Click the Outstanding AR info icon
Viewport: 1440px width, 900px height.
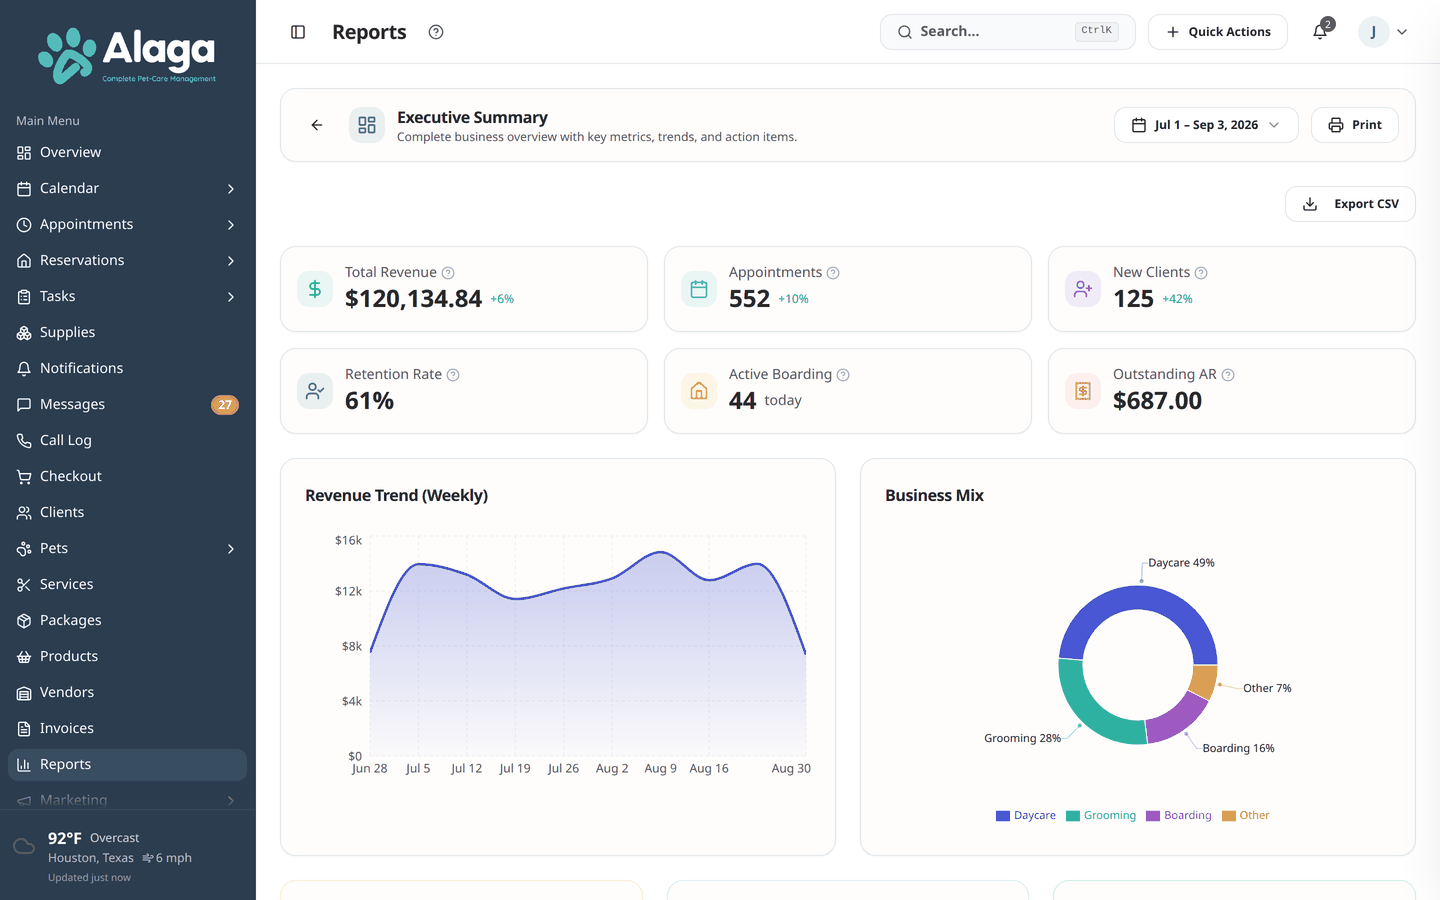point(1228,375)
